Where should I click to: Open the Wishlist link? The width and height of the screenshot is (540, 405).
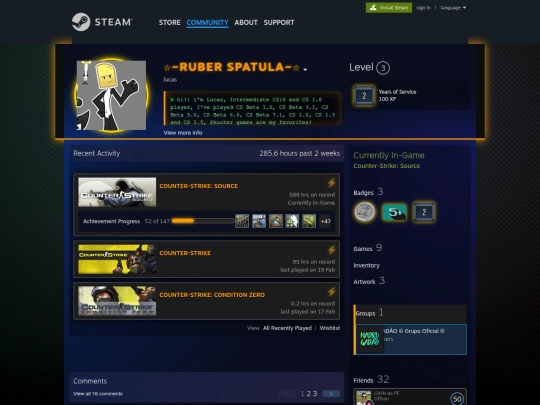pos(330,328)
